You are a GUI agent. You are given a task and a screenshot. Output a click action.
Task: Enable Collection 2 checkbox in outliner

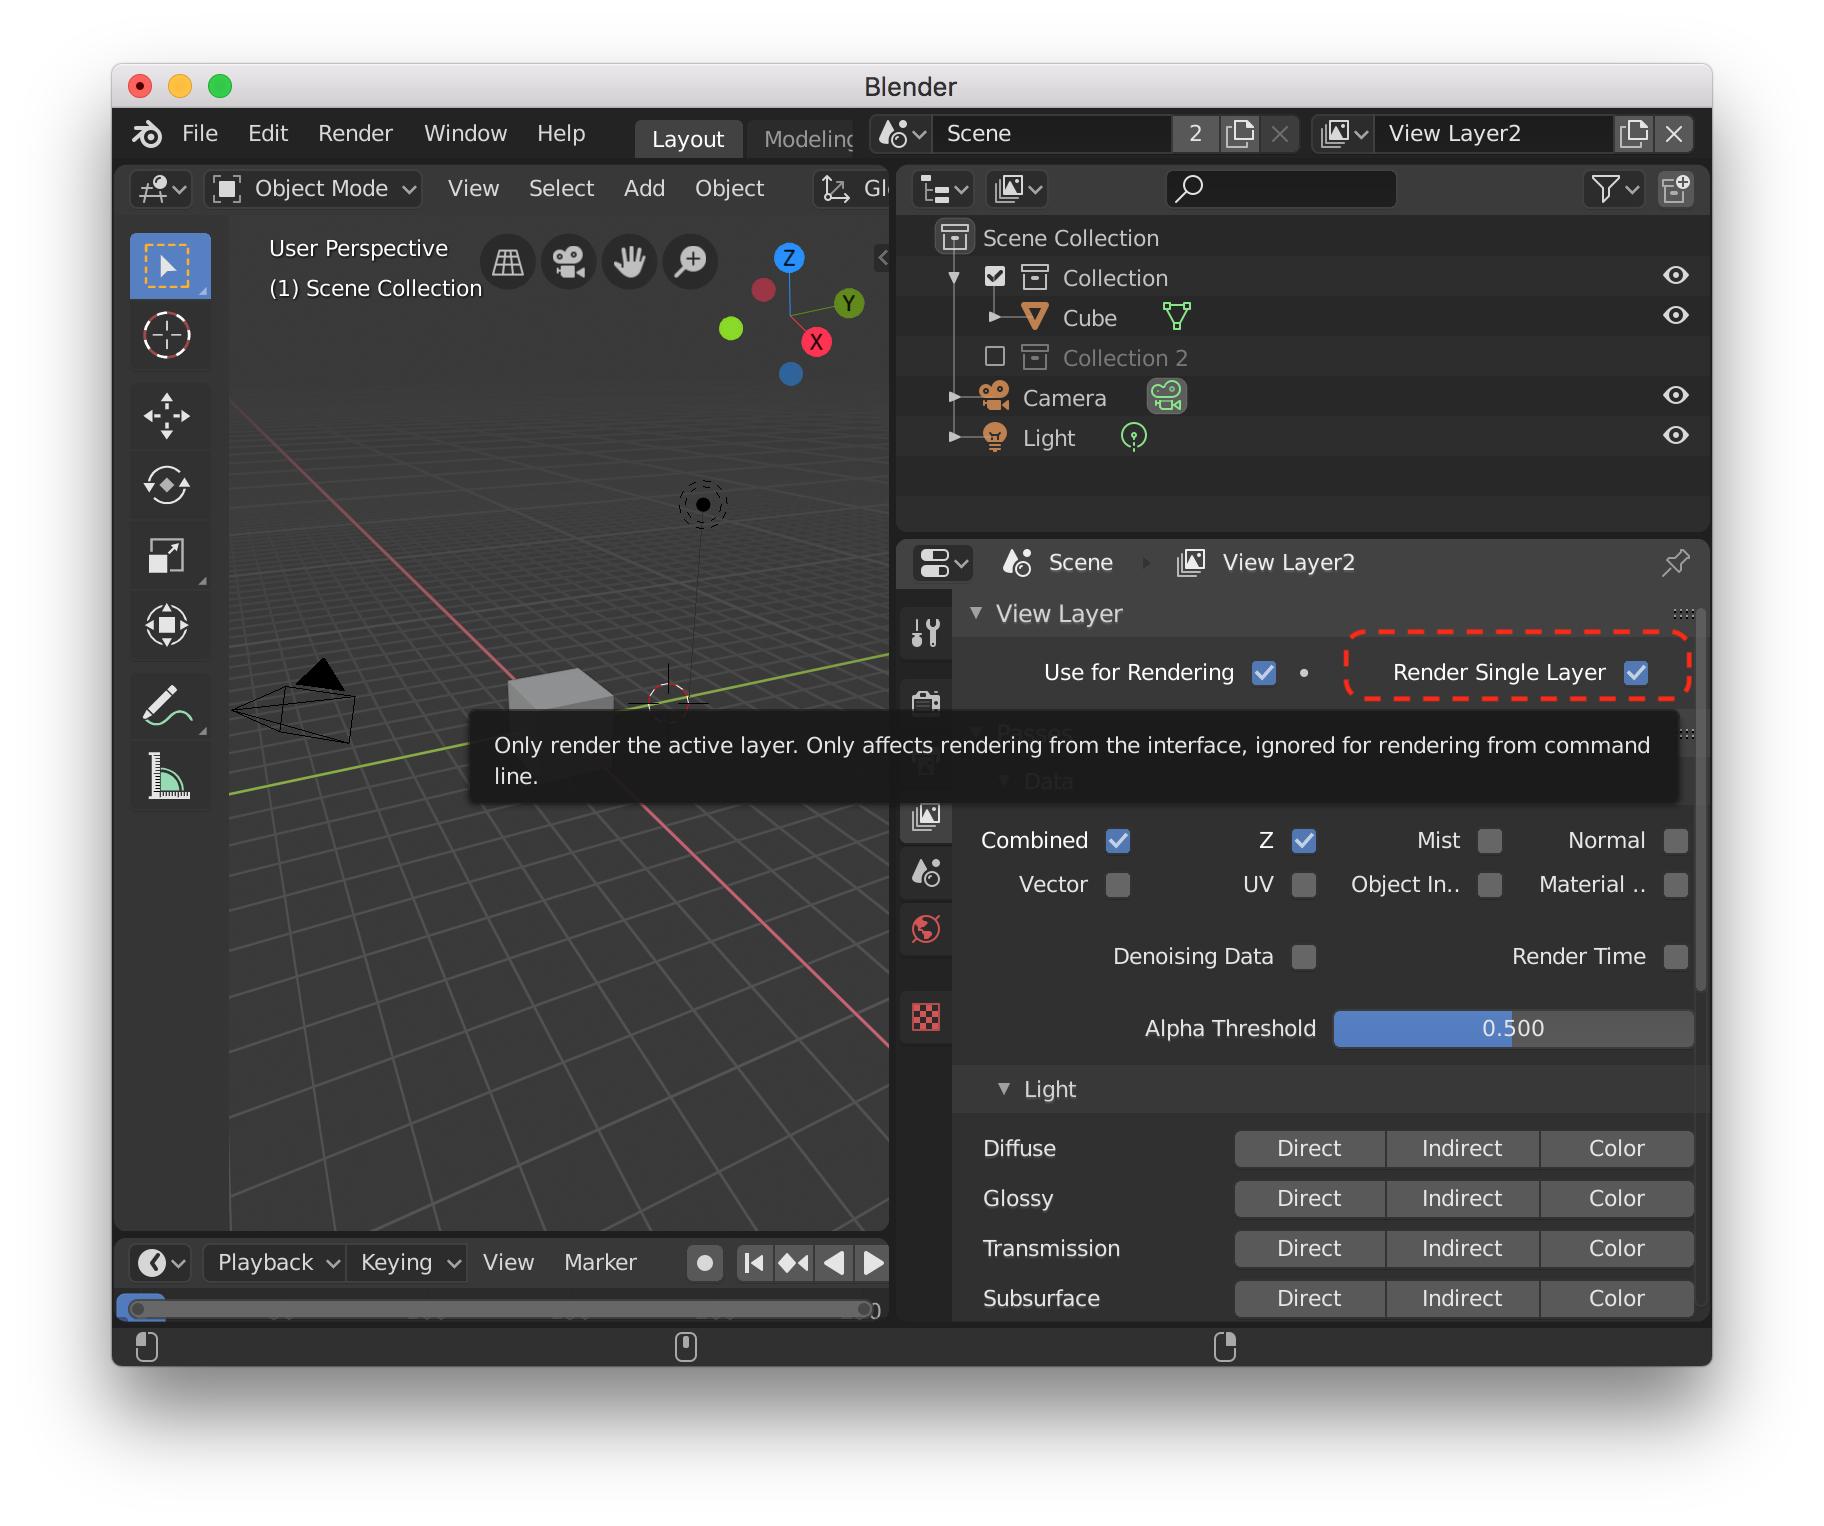coord(995,357)
